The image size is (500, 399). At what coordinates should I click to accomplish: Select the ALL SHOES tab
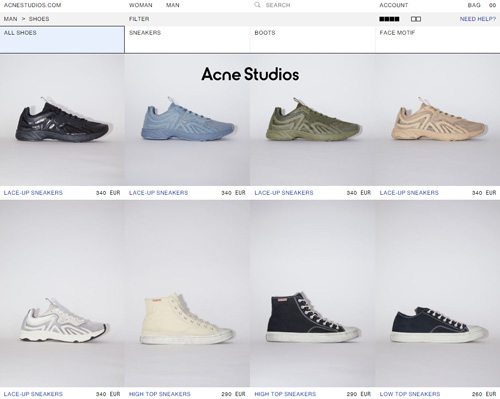pos(62,40)
